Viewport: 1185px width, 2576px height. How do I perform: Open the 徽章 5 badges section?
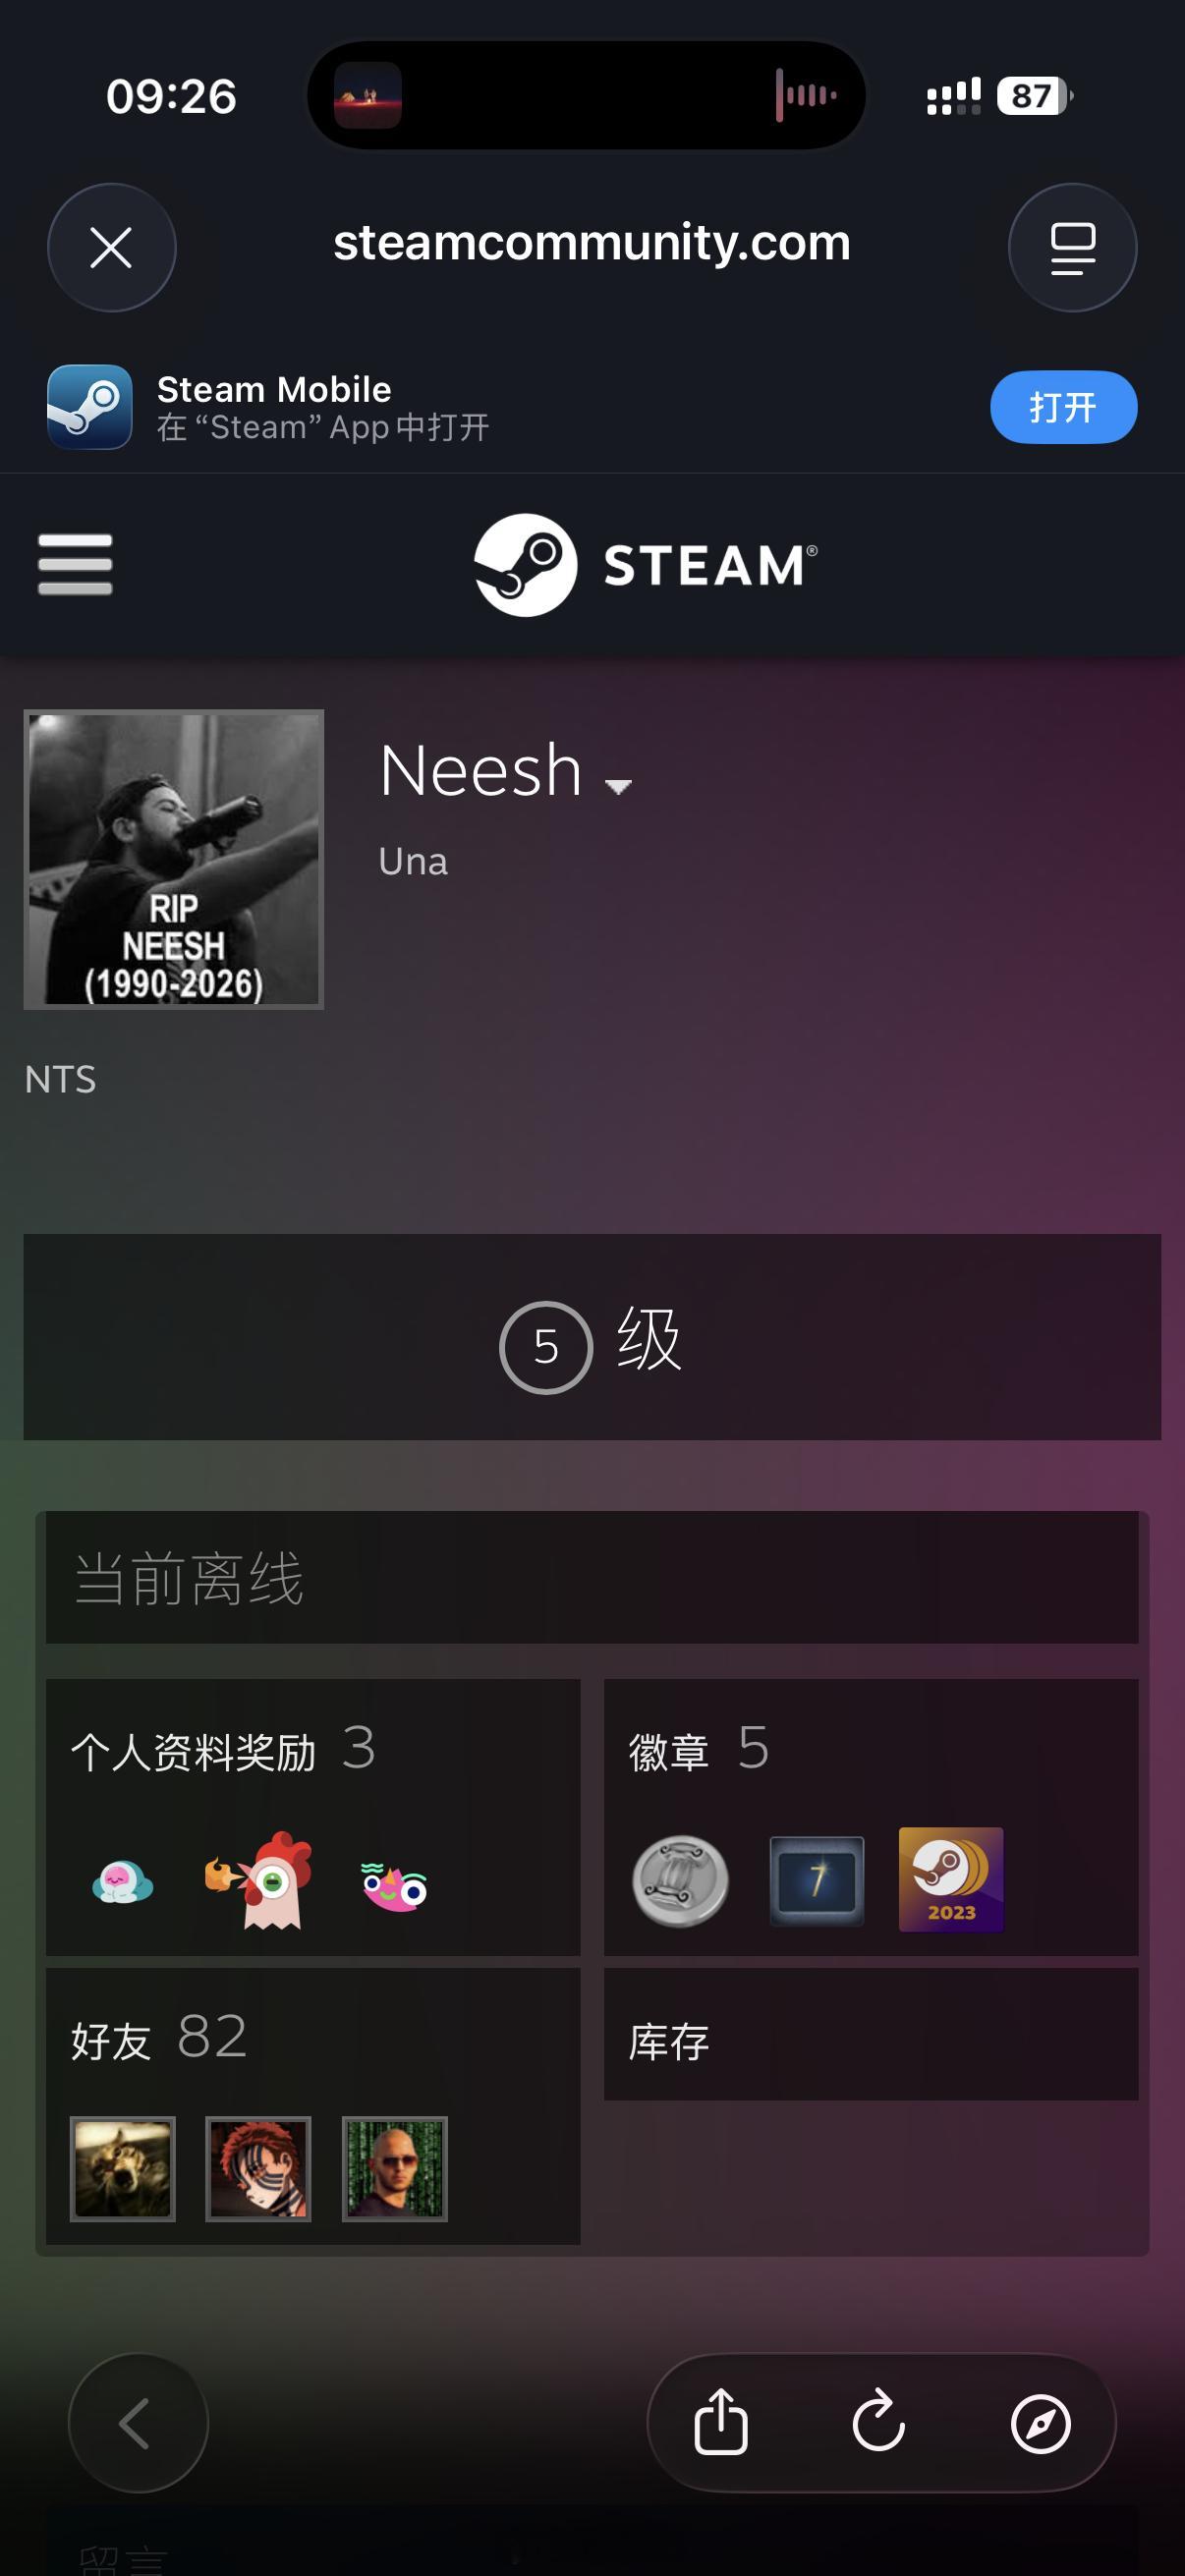click(x=699, y=1749)
